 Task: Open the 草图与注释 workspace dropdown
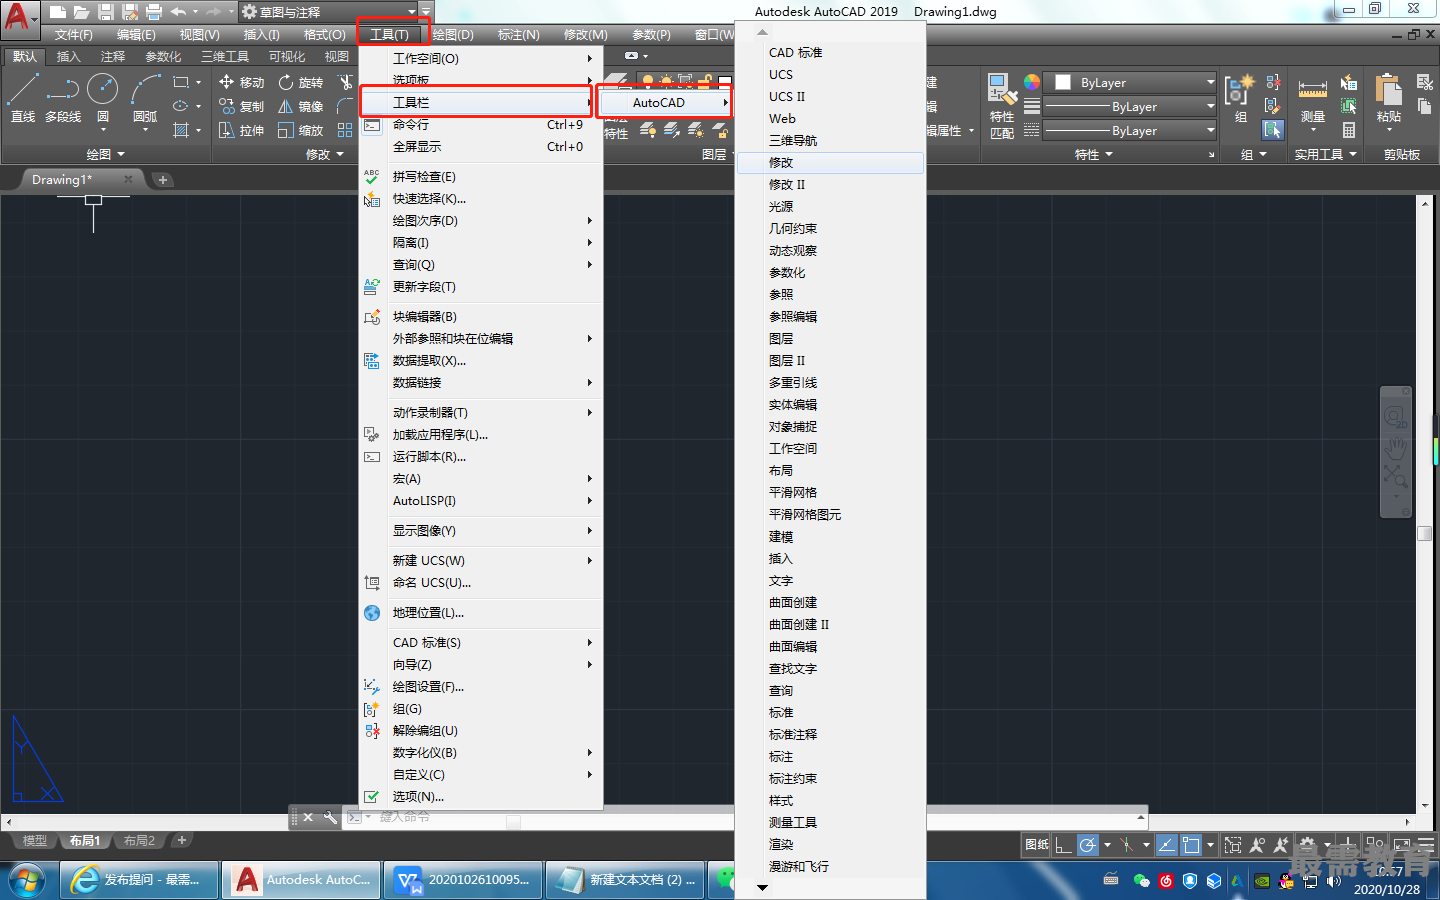click(x=328, y=12)
